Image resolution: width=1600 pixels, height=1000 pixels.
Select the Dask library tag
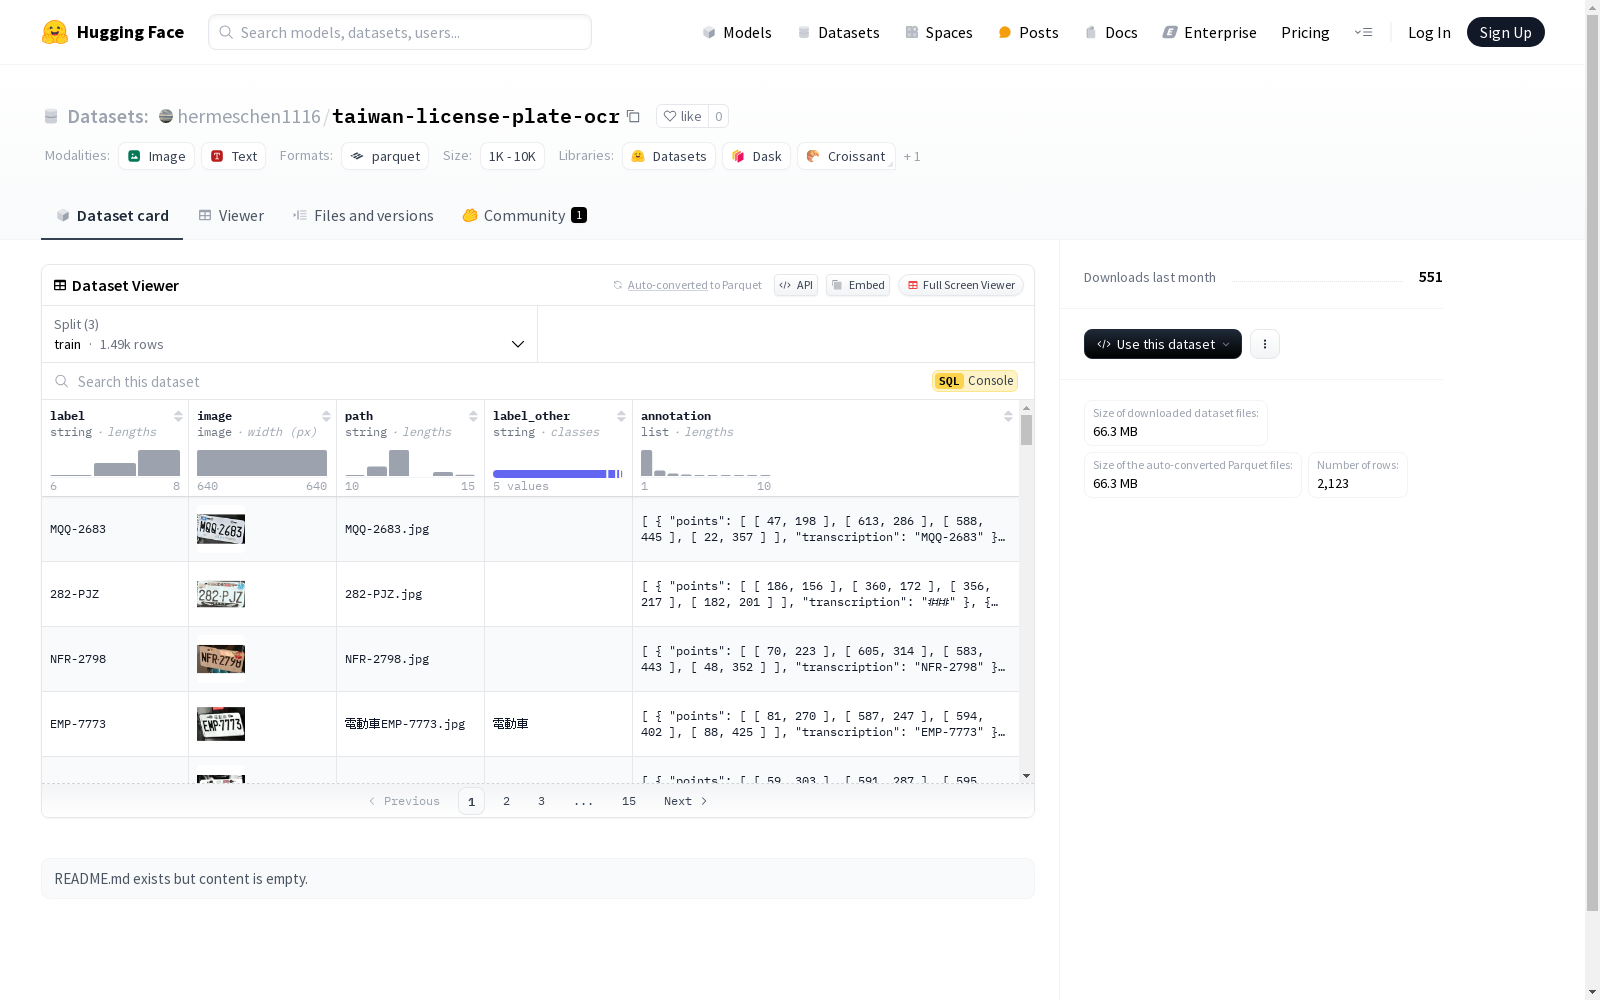click(x=757, y=156)
